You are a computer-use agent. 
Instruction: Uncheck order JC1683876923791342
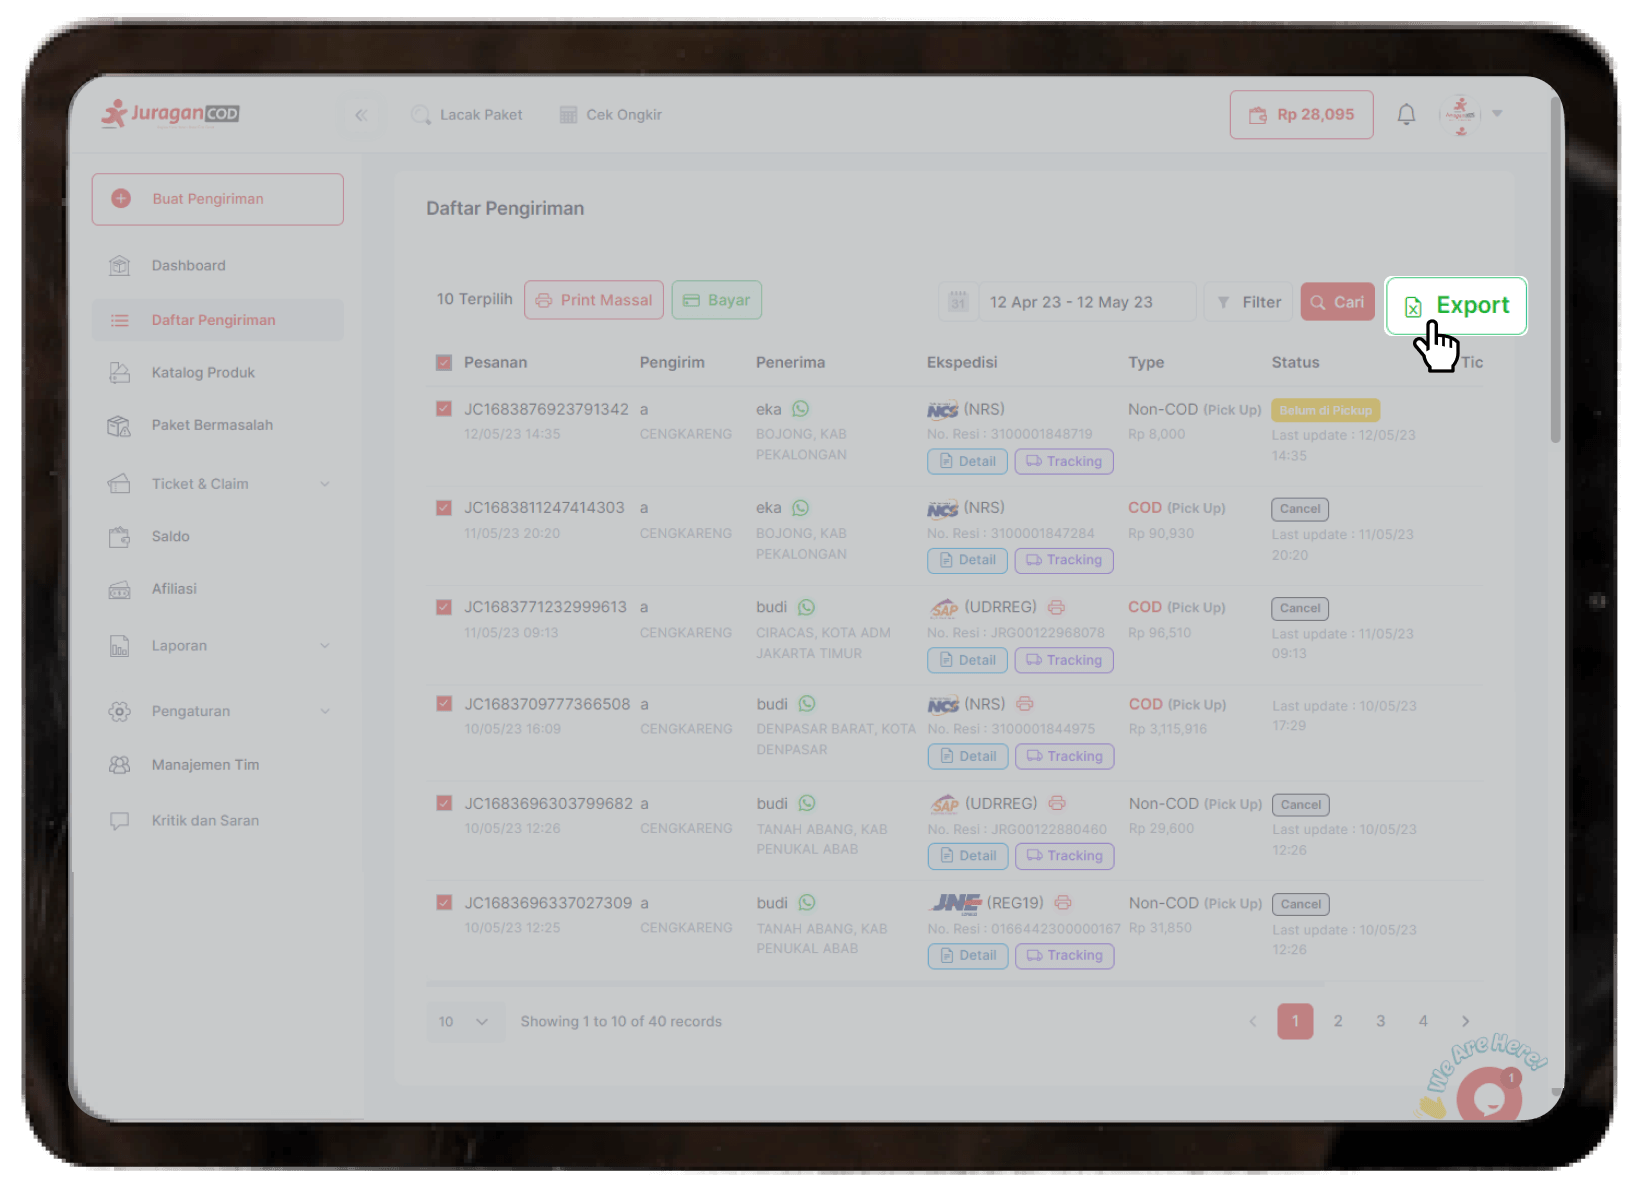pyautogui.click(x=444, y=409)
